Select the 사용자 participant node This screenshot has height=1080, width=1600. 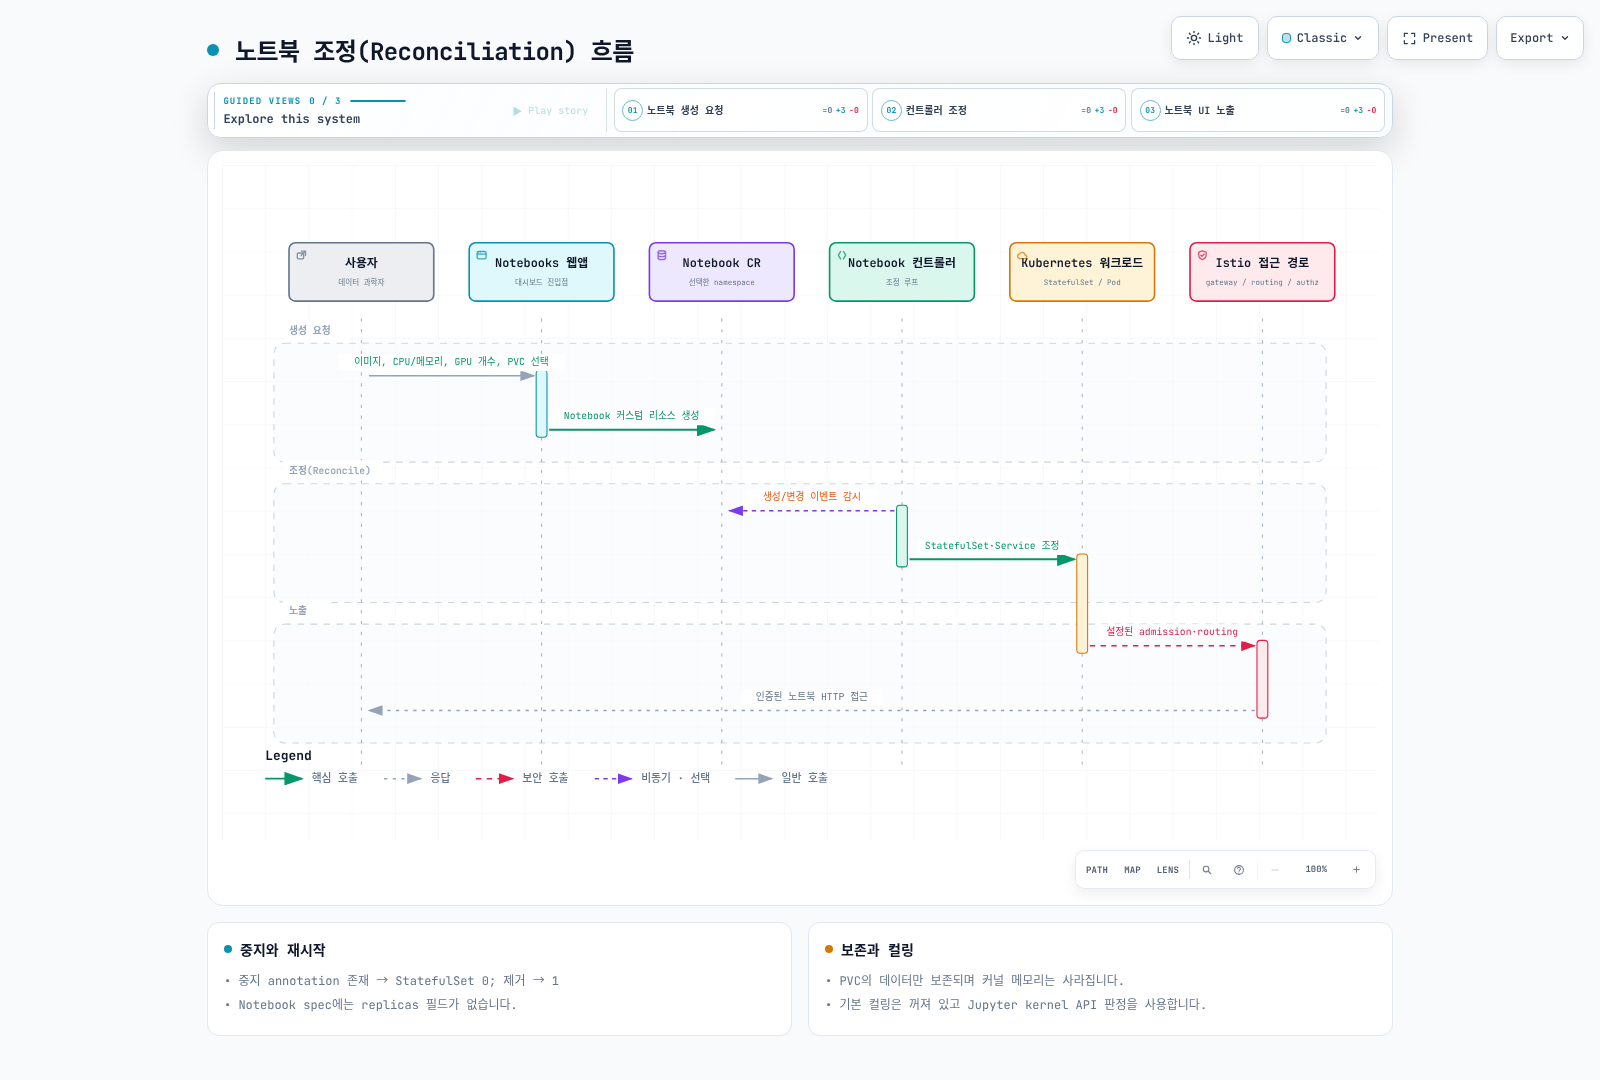tap(361, 272)
